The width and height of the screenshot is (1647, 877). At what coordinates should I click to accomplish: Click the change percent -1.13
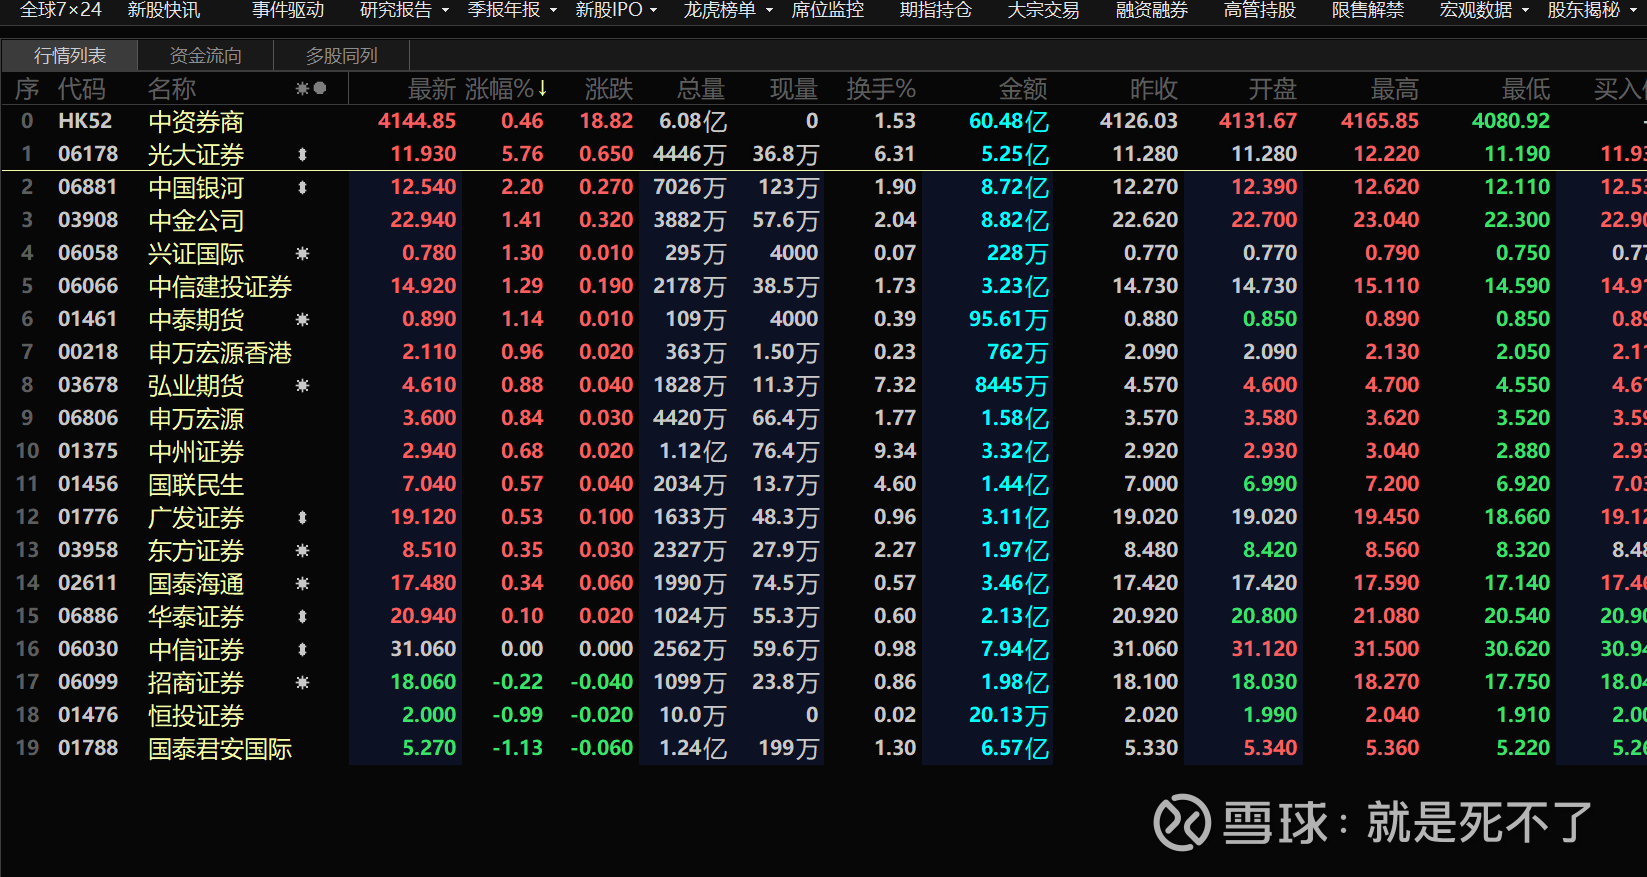click(518, 748)
